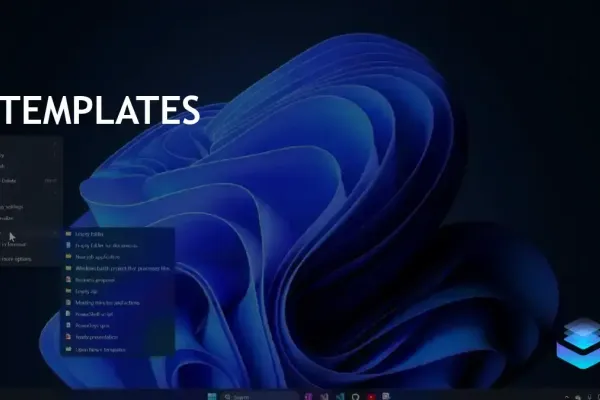Open the blue VS Code taskbar icon
The height and width of the screenshot is (400, 600).
coord(340,397)
